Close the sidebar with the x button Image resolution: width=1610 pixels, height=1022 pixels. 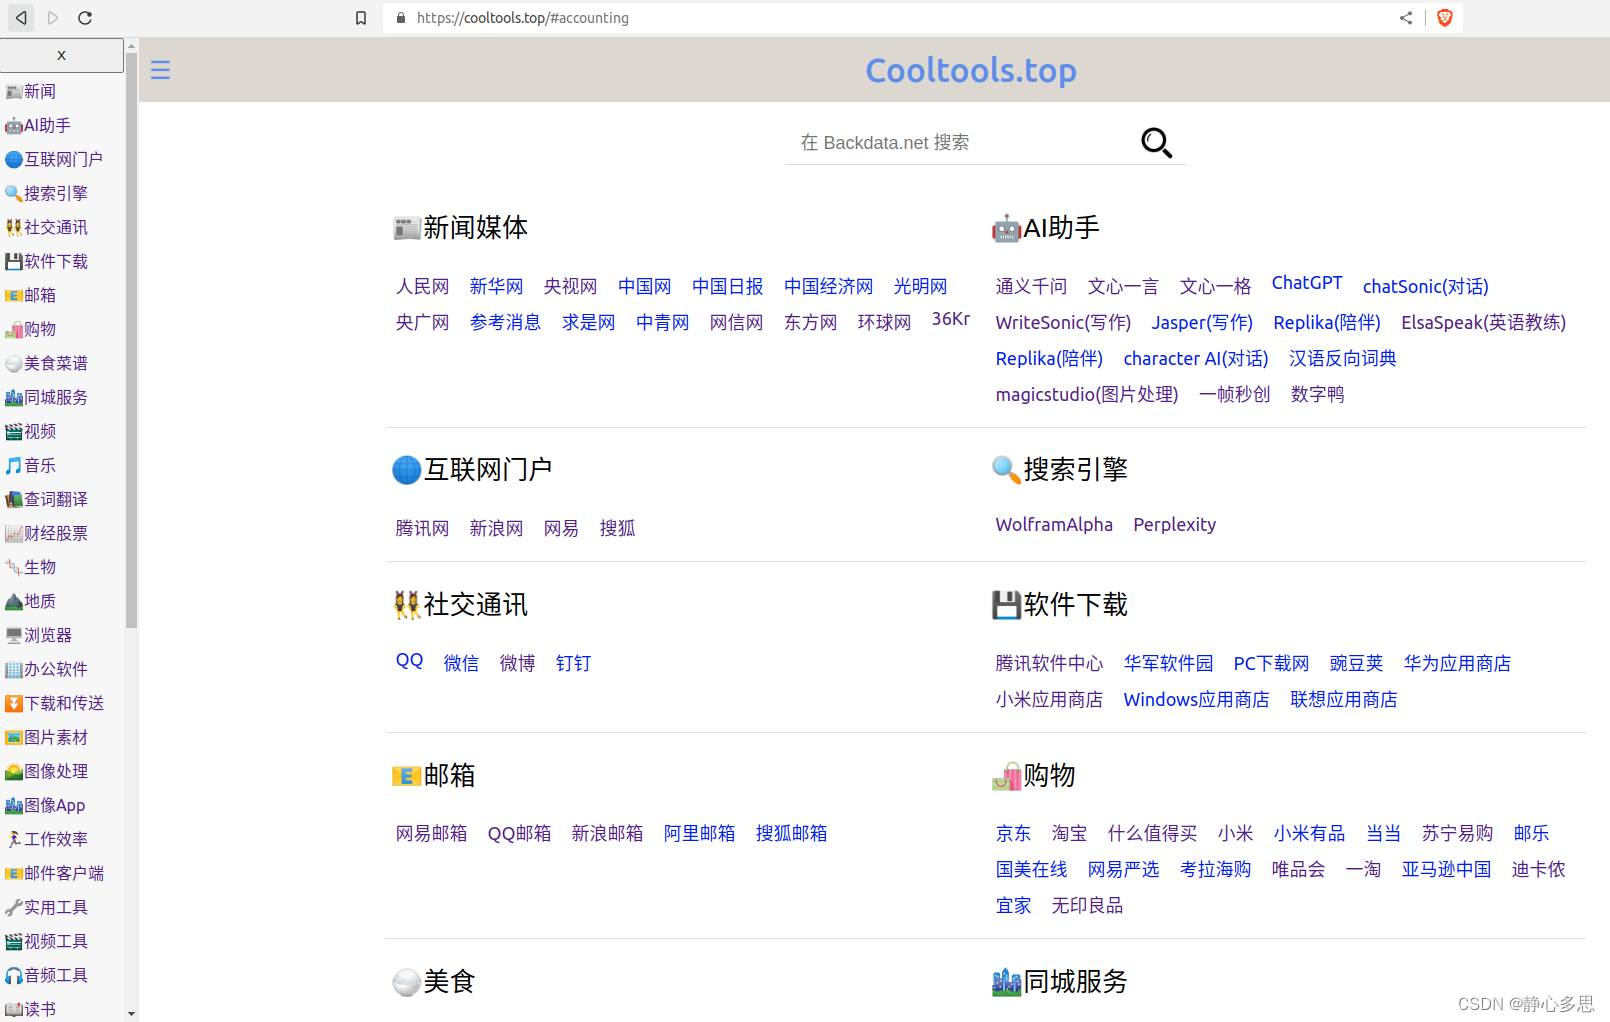pos(62,56)
